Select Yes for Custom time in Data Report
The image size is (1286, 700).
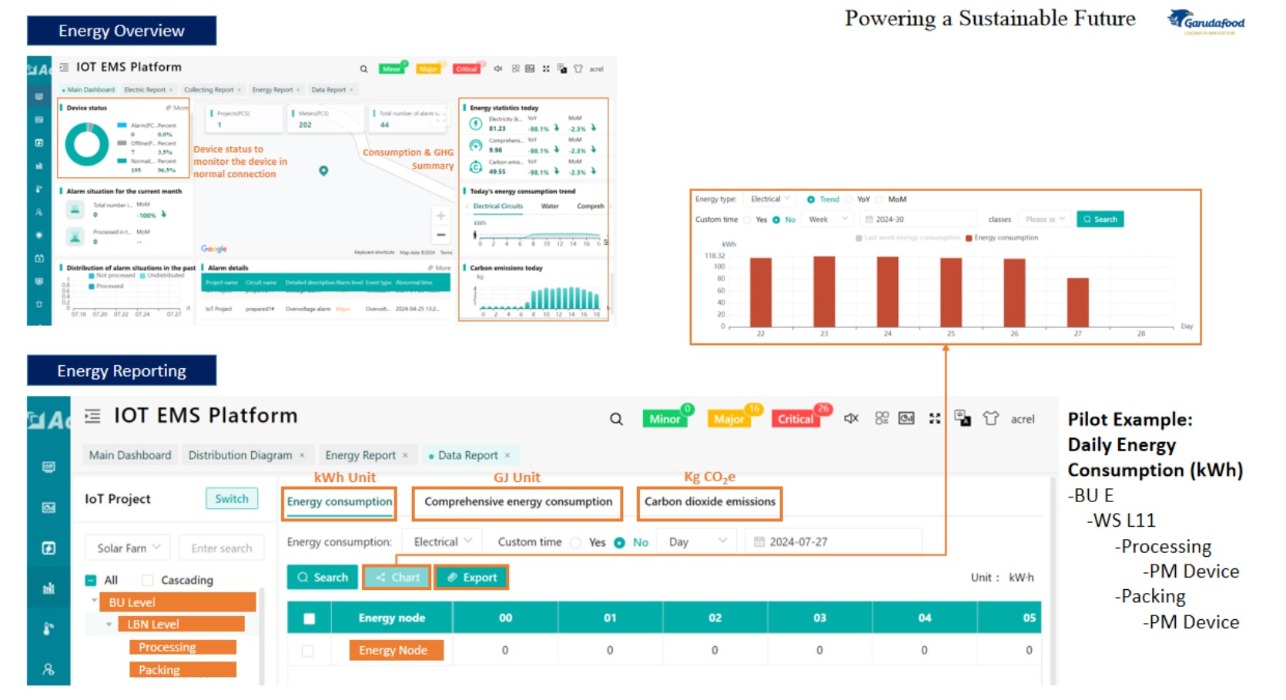pyautogui.click(x=575, y=542)
